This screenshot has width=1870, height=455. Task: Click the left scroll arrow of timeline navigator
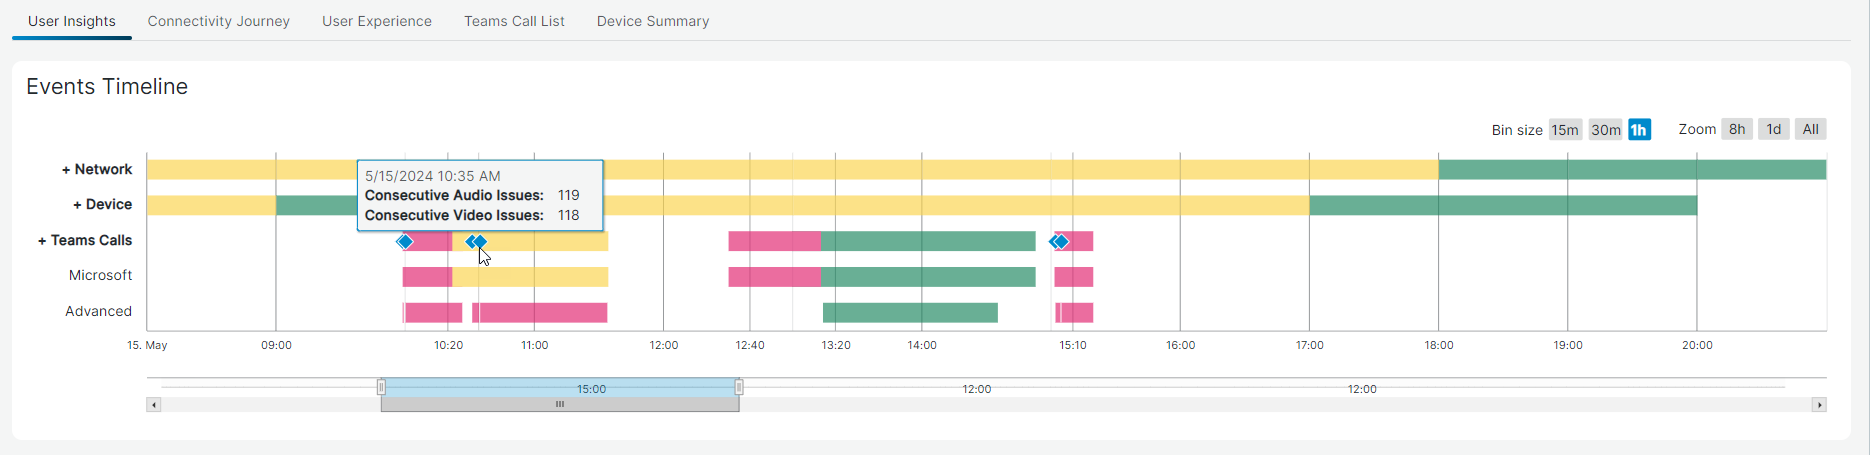153,405
